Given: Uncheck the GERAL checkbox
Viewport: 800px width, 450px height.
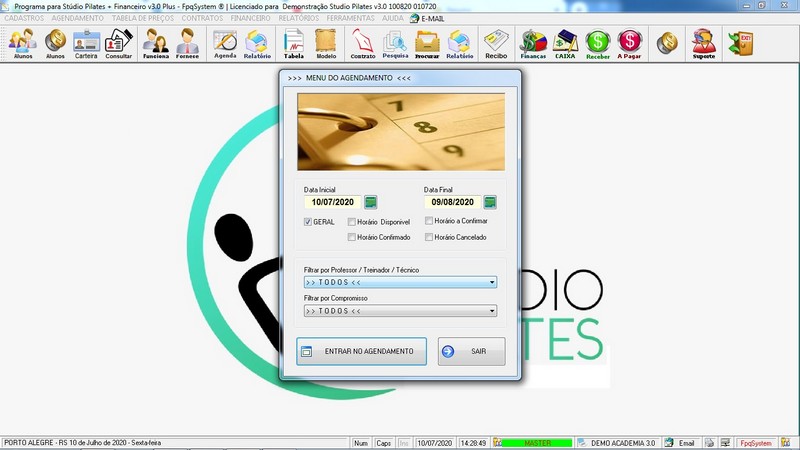Looking at the screenshot, I should (308, 222).
